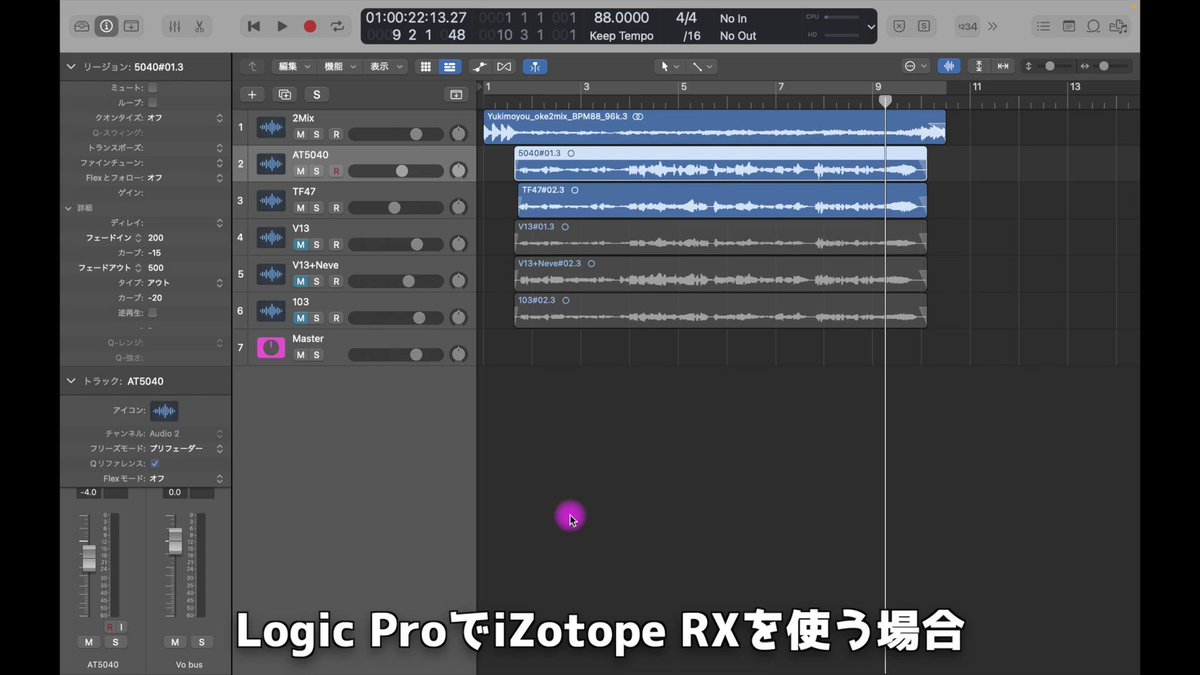Open the media Browsers icon

tap(1118, 26)
